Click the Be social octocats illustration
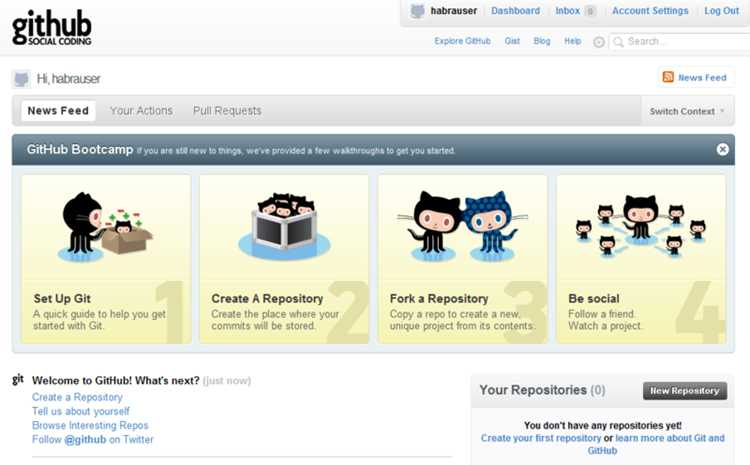This screenshot has height=465, width=750. pos(640,225)
